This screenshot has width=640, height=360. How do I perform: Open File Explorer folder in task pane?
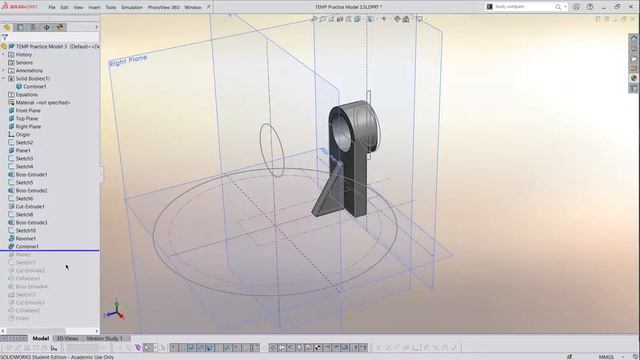click(x=634, y=58)
